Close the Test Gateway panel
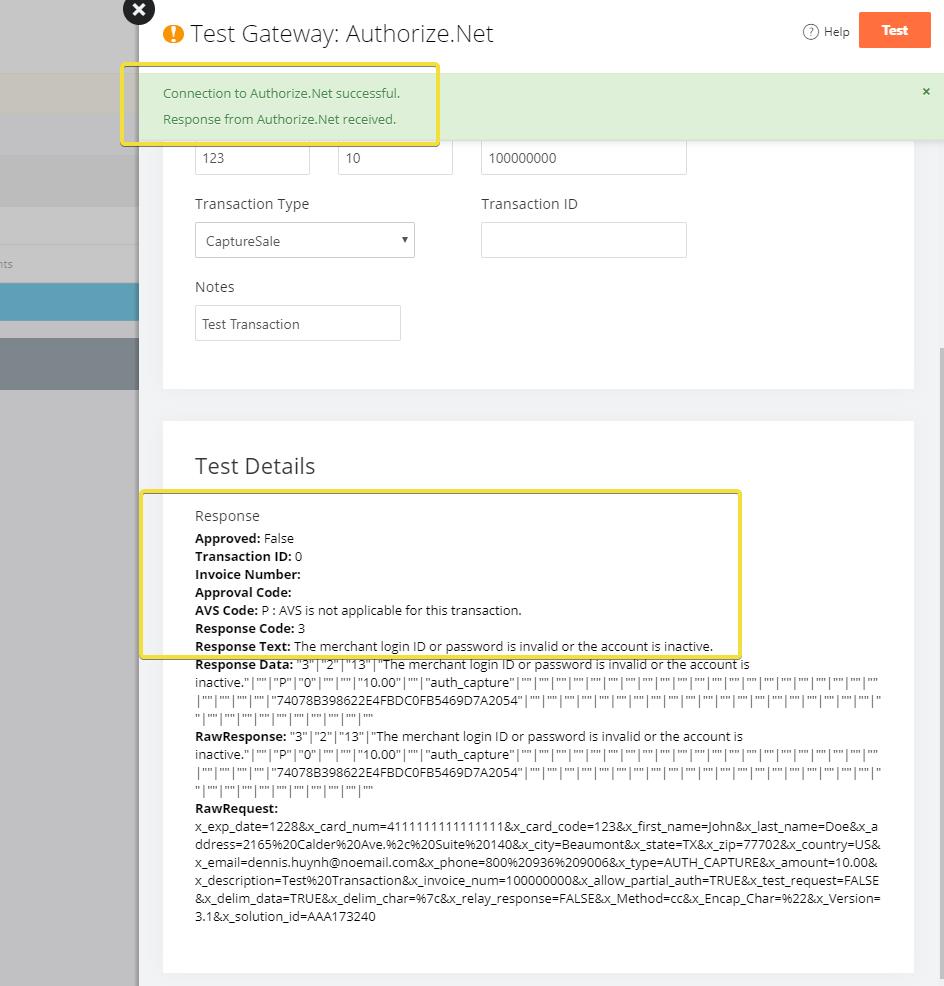Viewport: 944px width, 986px height. tap(139, 10)
